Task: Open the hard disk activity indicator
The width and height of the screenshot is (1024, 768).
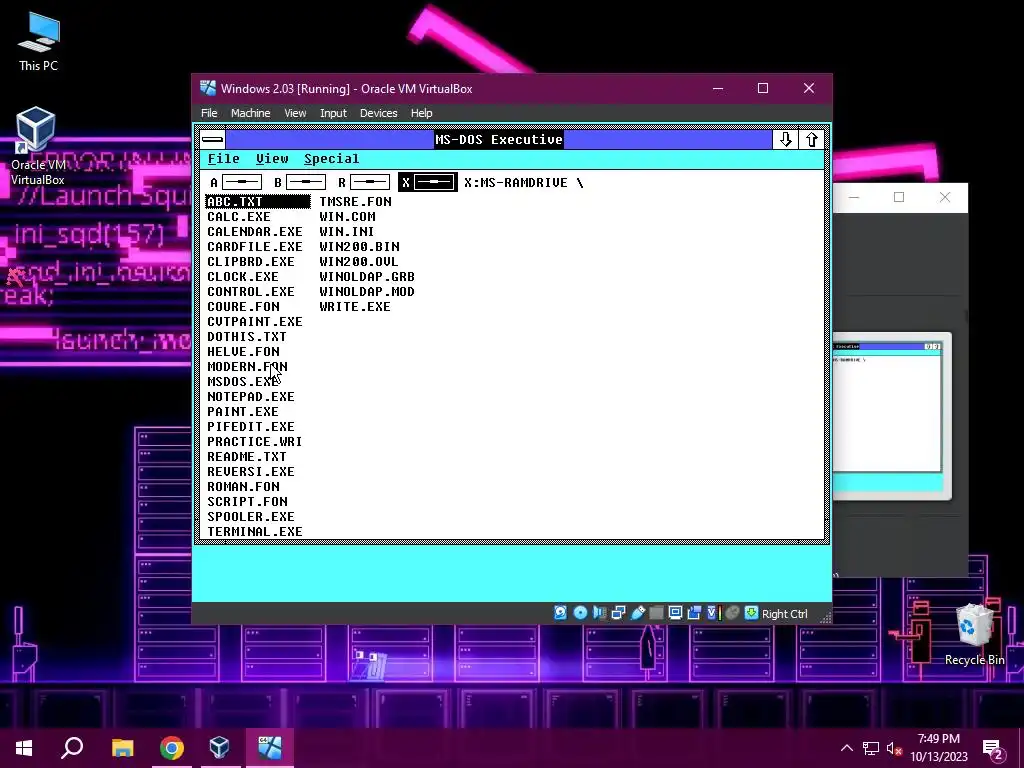Action: coord(560,613)
